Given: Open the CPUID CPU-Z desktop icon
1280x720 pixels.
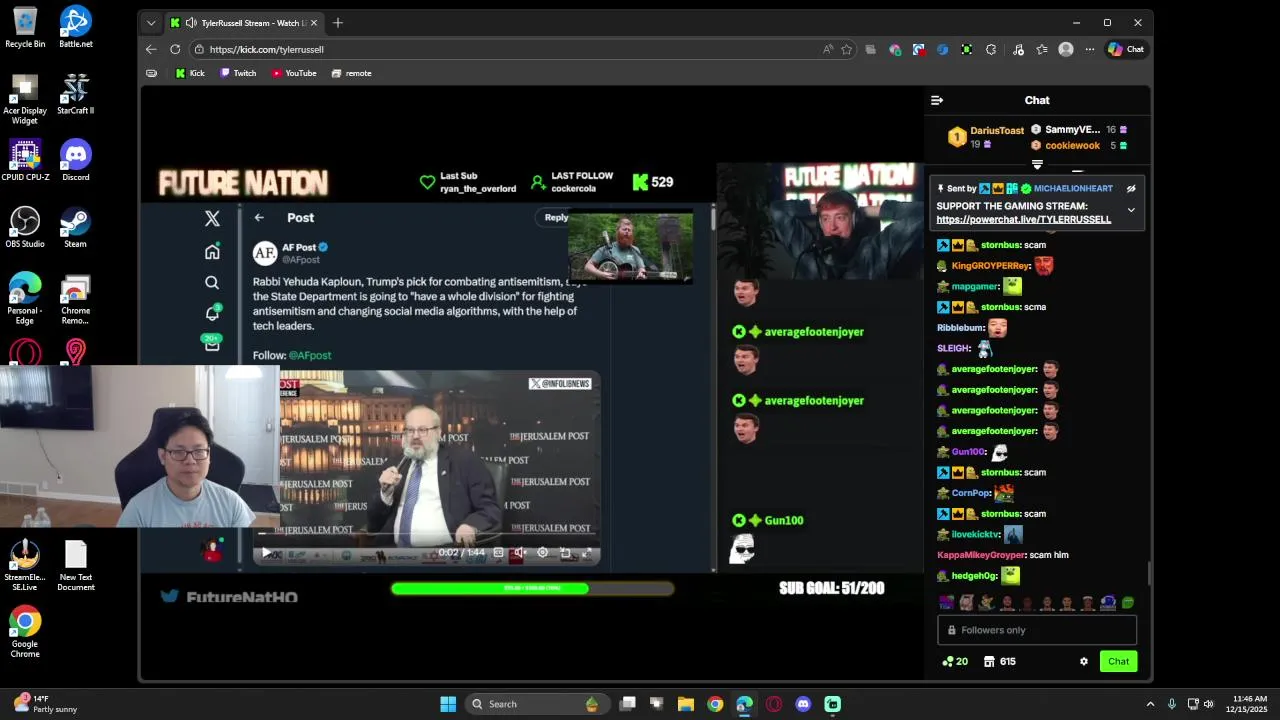Looking at the screenshot, I should point(25,160).
